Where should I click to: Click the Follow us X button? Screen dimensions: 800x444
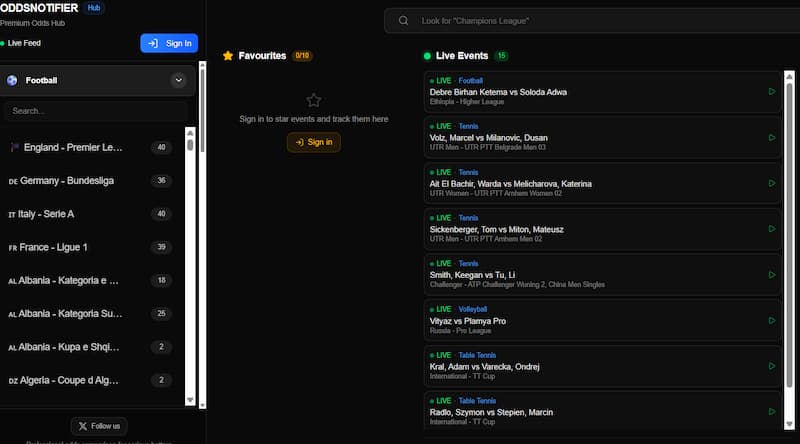tap(99, 426)
